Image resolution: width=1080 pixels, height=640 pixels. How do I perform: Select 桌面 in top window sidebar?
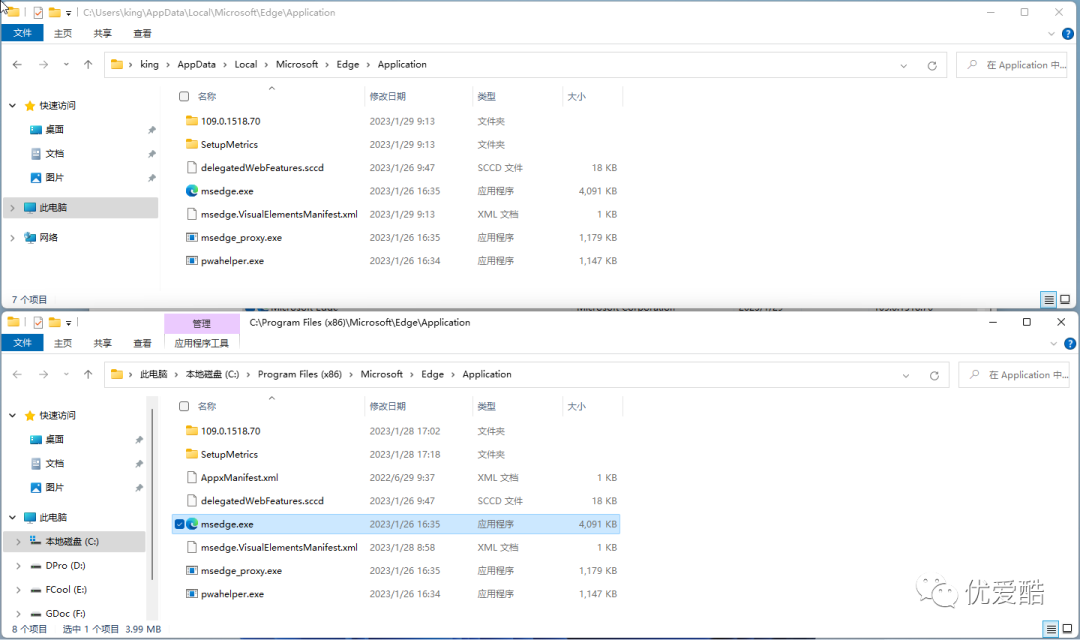(54, 130)
